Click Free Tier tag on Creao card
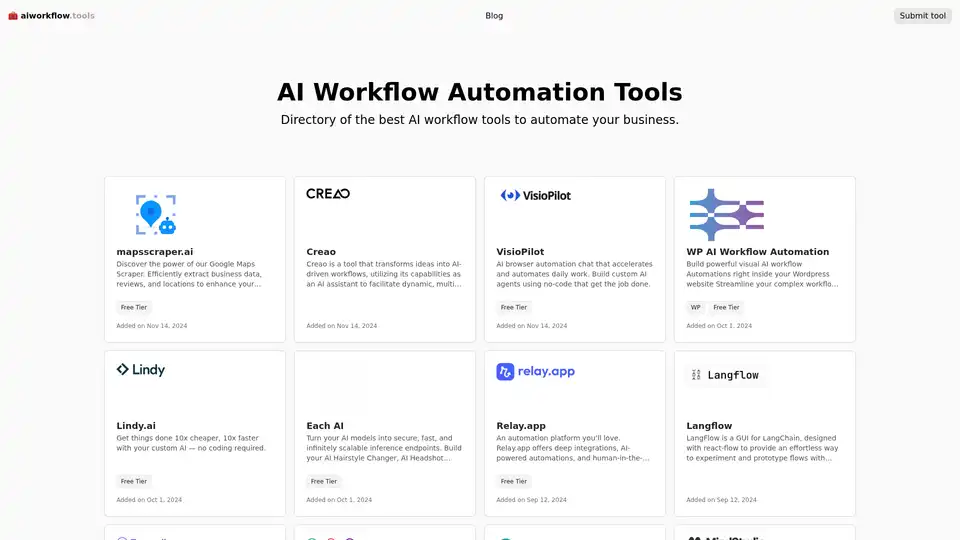 pos(324,308)
